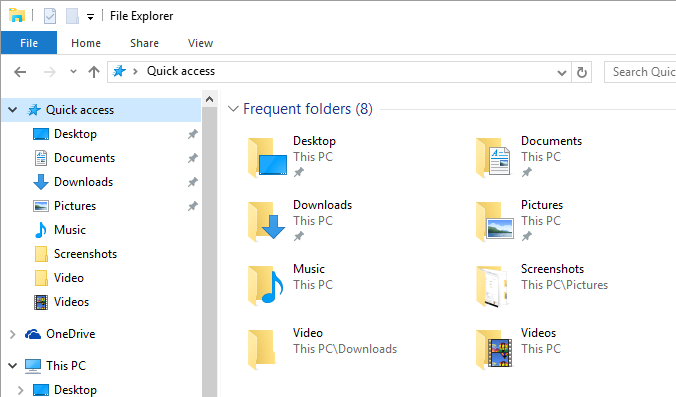
Task: Click This PC\Downloads under Video
Action: 345,349
